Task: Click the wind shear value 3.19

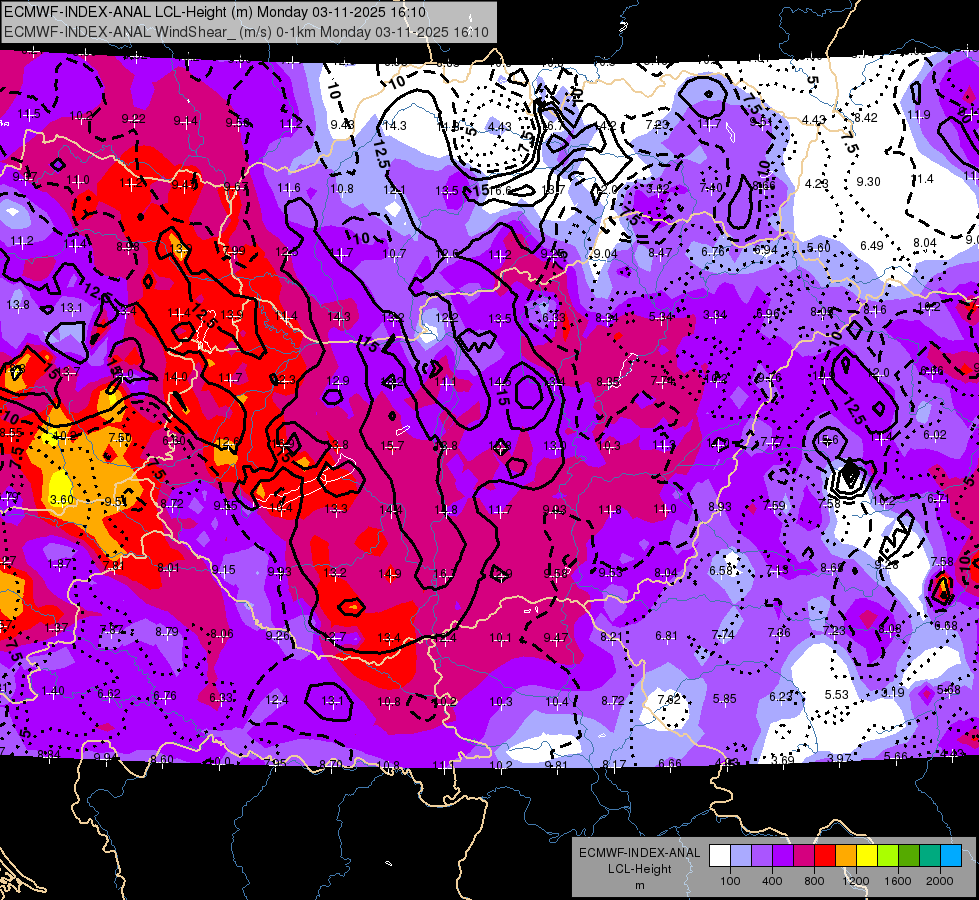Action: coord(893,692)
